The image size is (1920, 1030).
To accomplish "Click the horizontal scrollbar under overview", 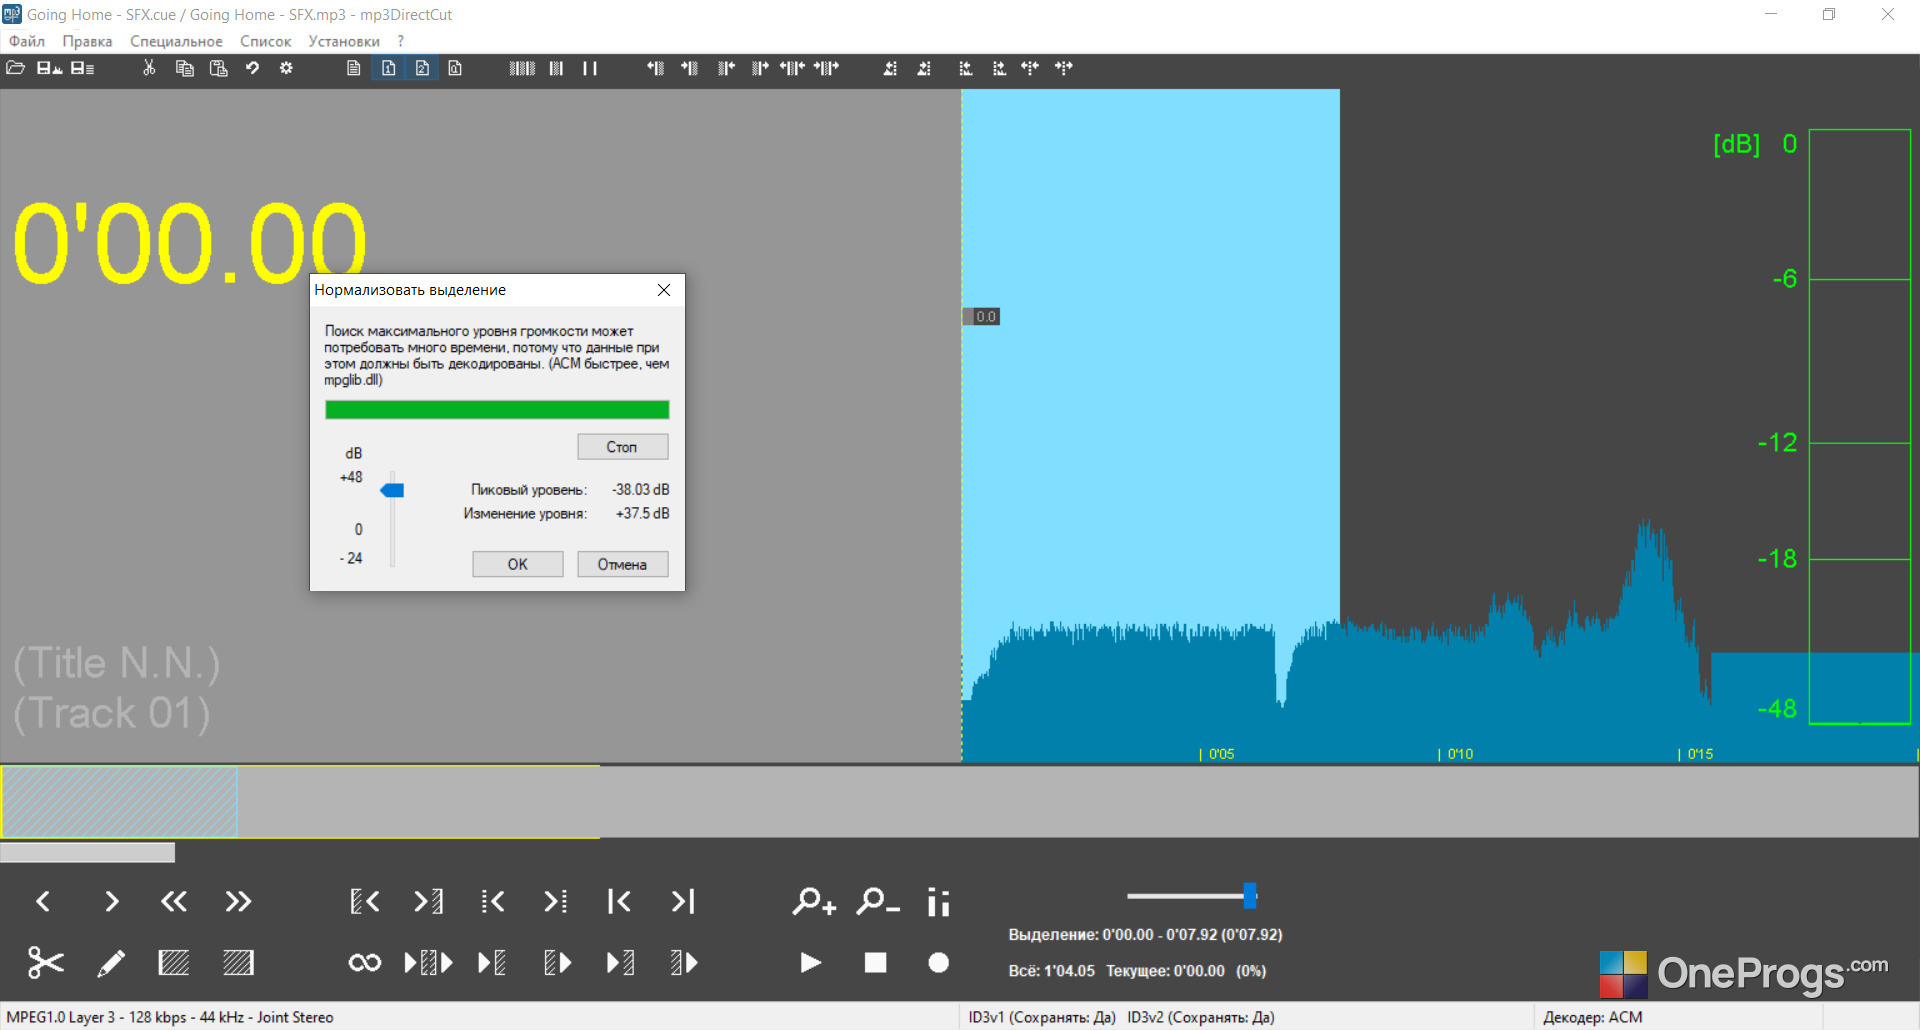I will (87, 852).
